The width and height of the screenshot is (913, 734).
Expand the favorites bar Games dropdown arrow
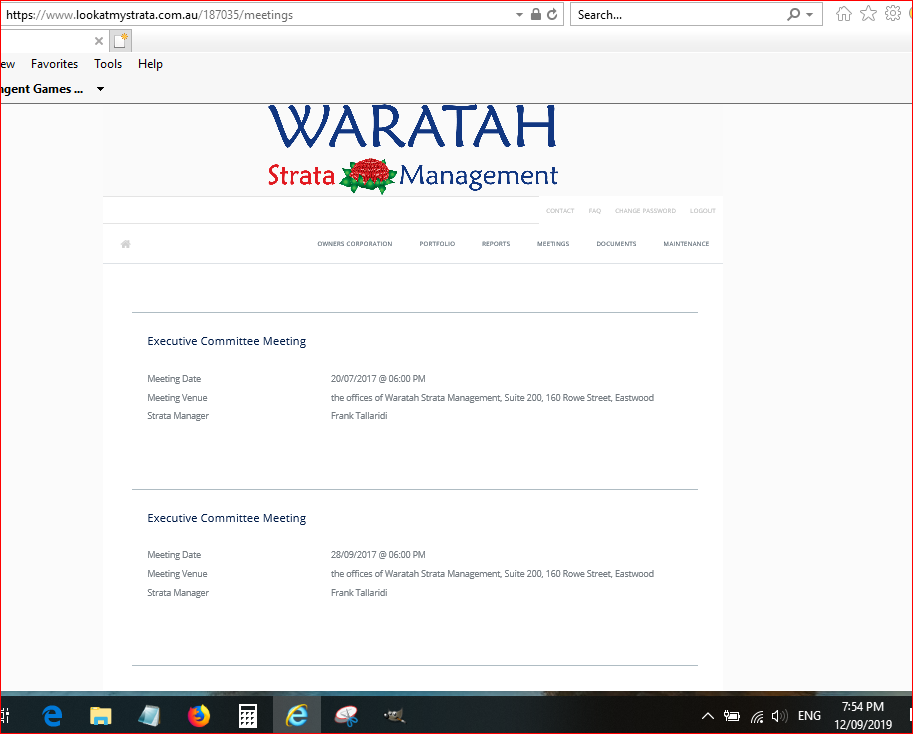[100, 89]
